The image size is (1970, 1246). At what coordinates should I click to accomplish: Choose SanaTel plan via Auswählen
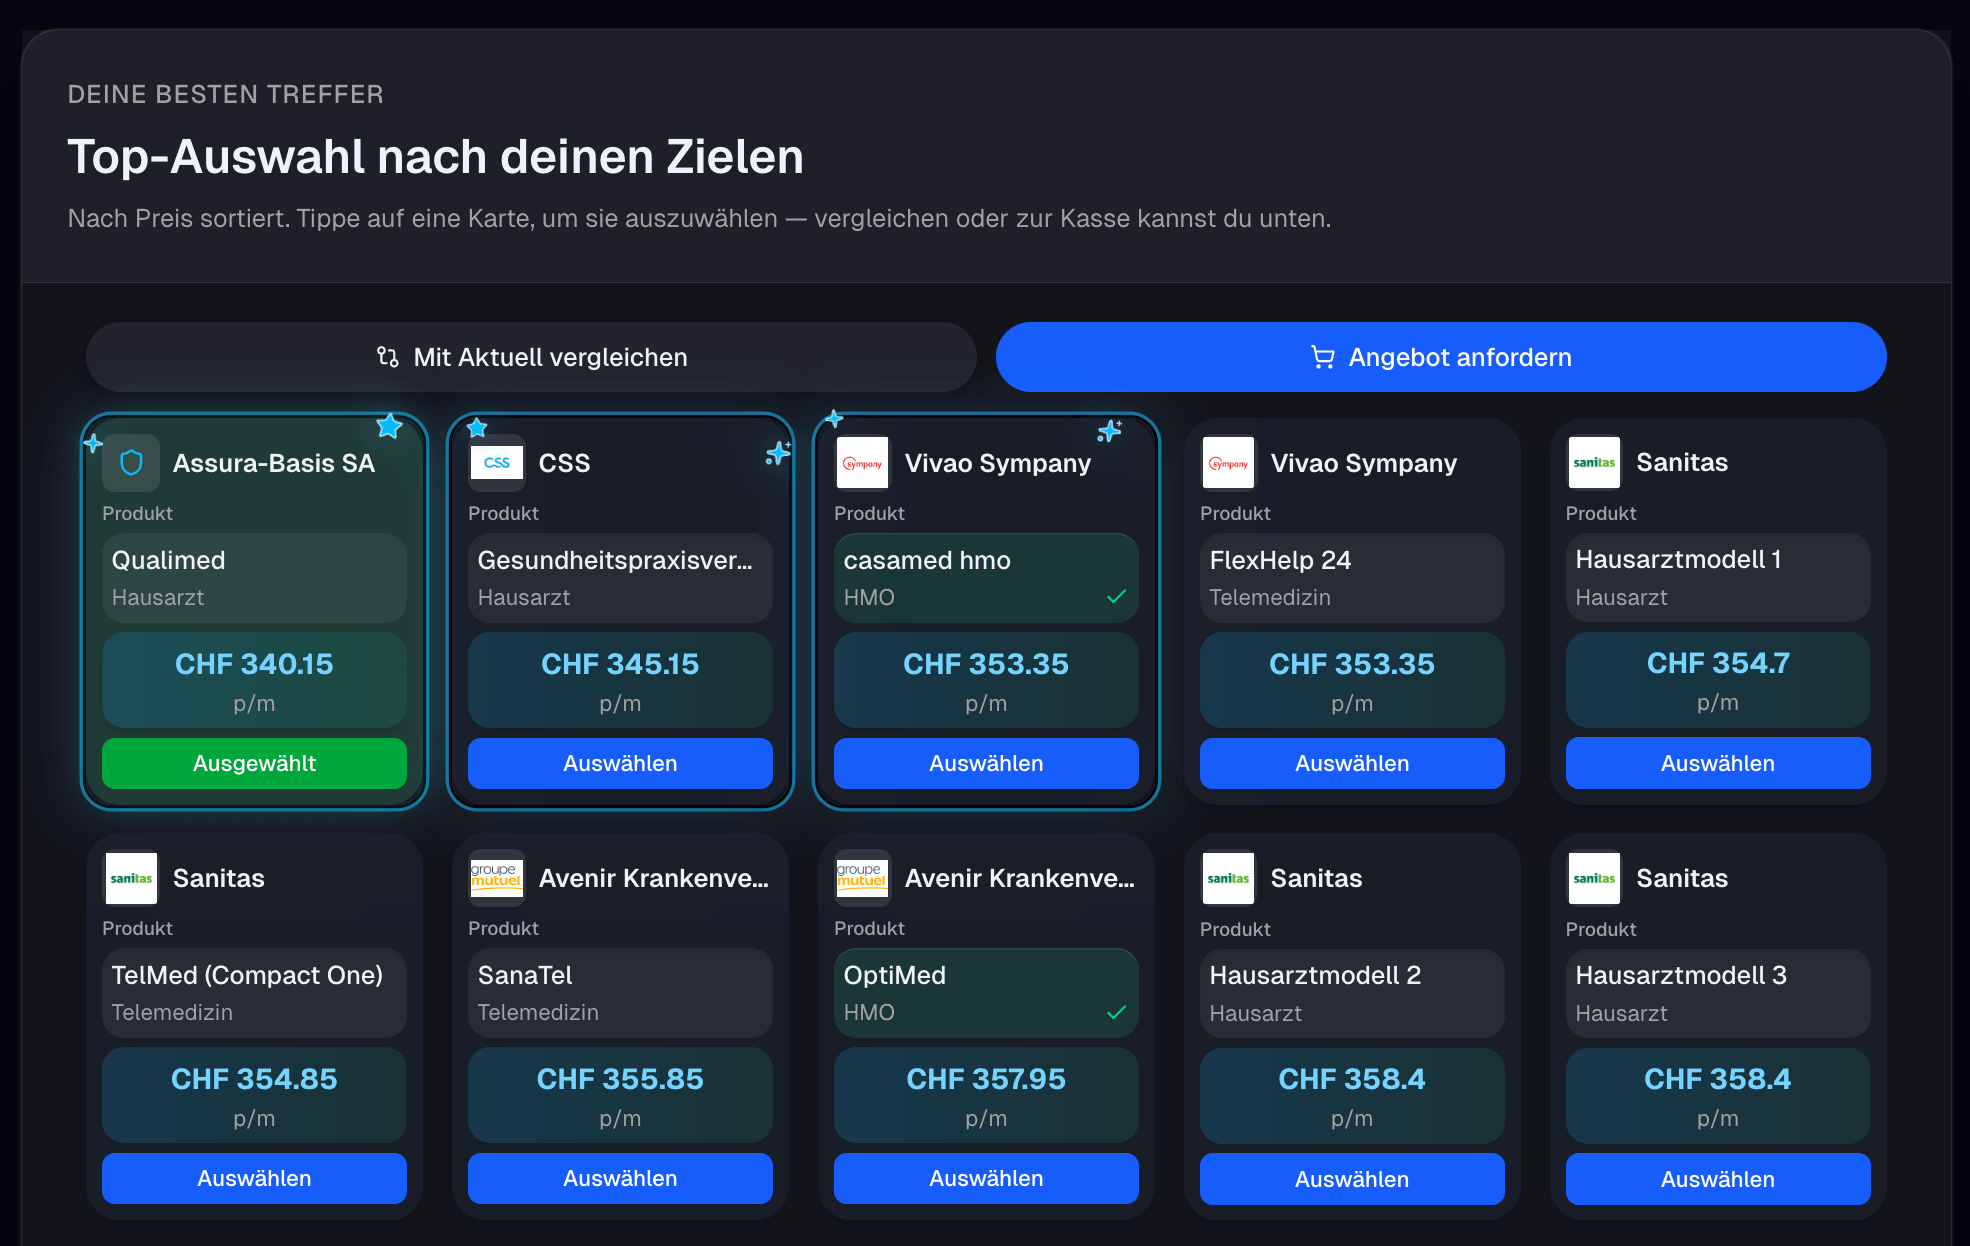coord(620,1178)
